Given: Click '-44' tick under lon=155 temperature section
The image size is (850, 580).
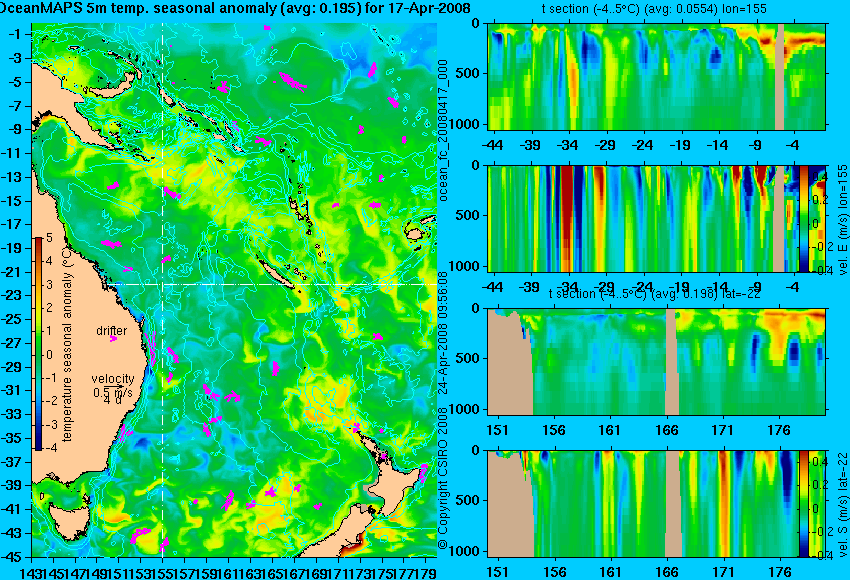Looking at the screenshot, I should 492,145.
